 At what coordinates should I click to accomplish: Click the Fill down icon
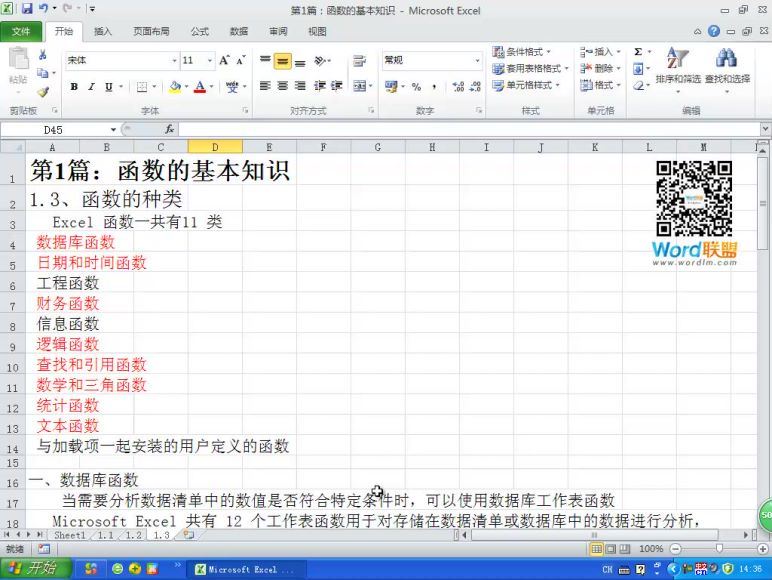638,68
